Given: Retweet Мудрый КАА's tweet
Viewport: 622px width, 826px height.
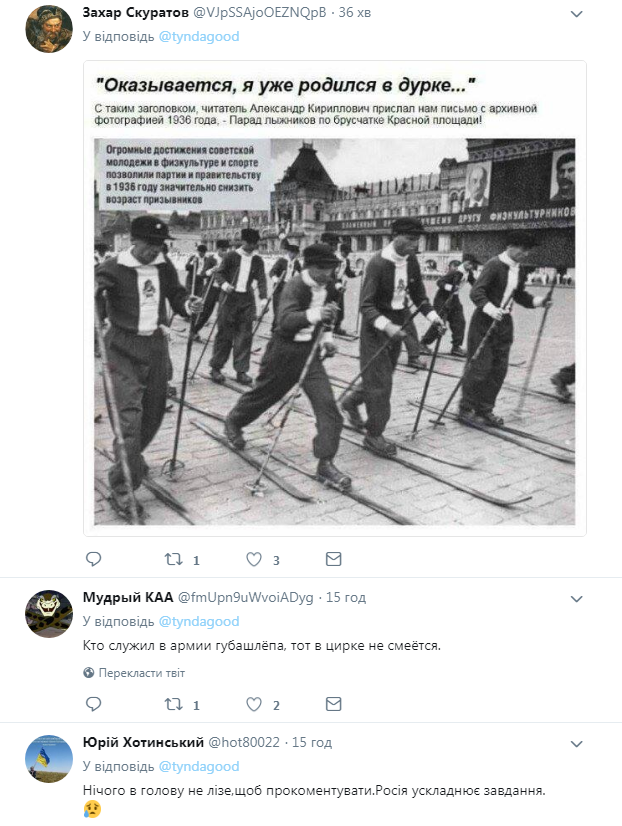Looking at the screenshot, I should [174, 704].
